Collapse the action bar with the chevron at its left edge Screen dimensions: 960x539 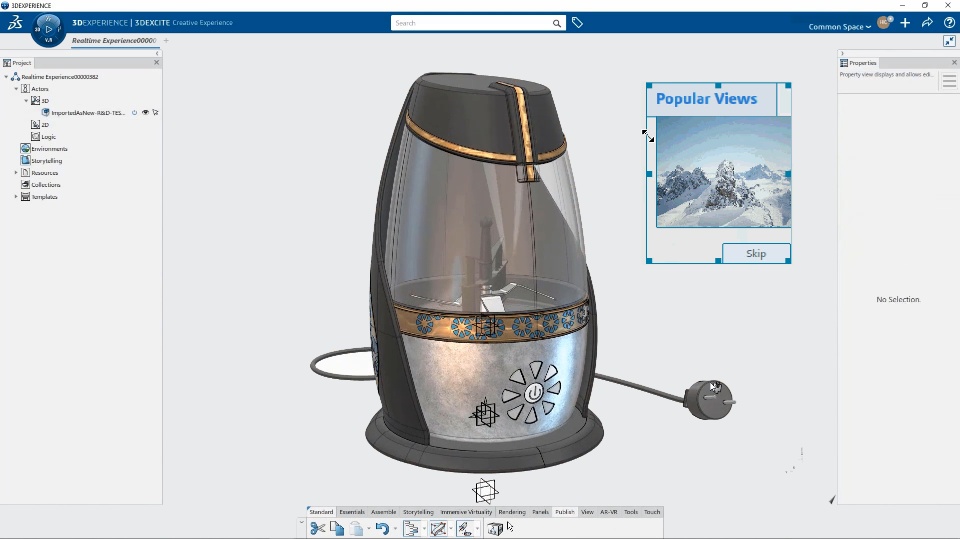301,522
